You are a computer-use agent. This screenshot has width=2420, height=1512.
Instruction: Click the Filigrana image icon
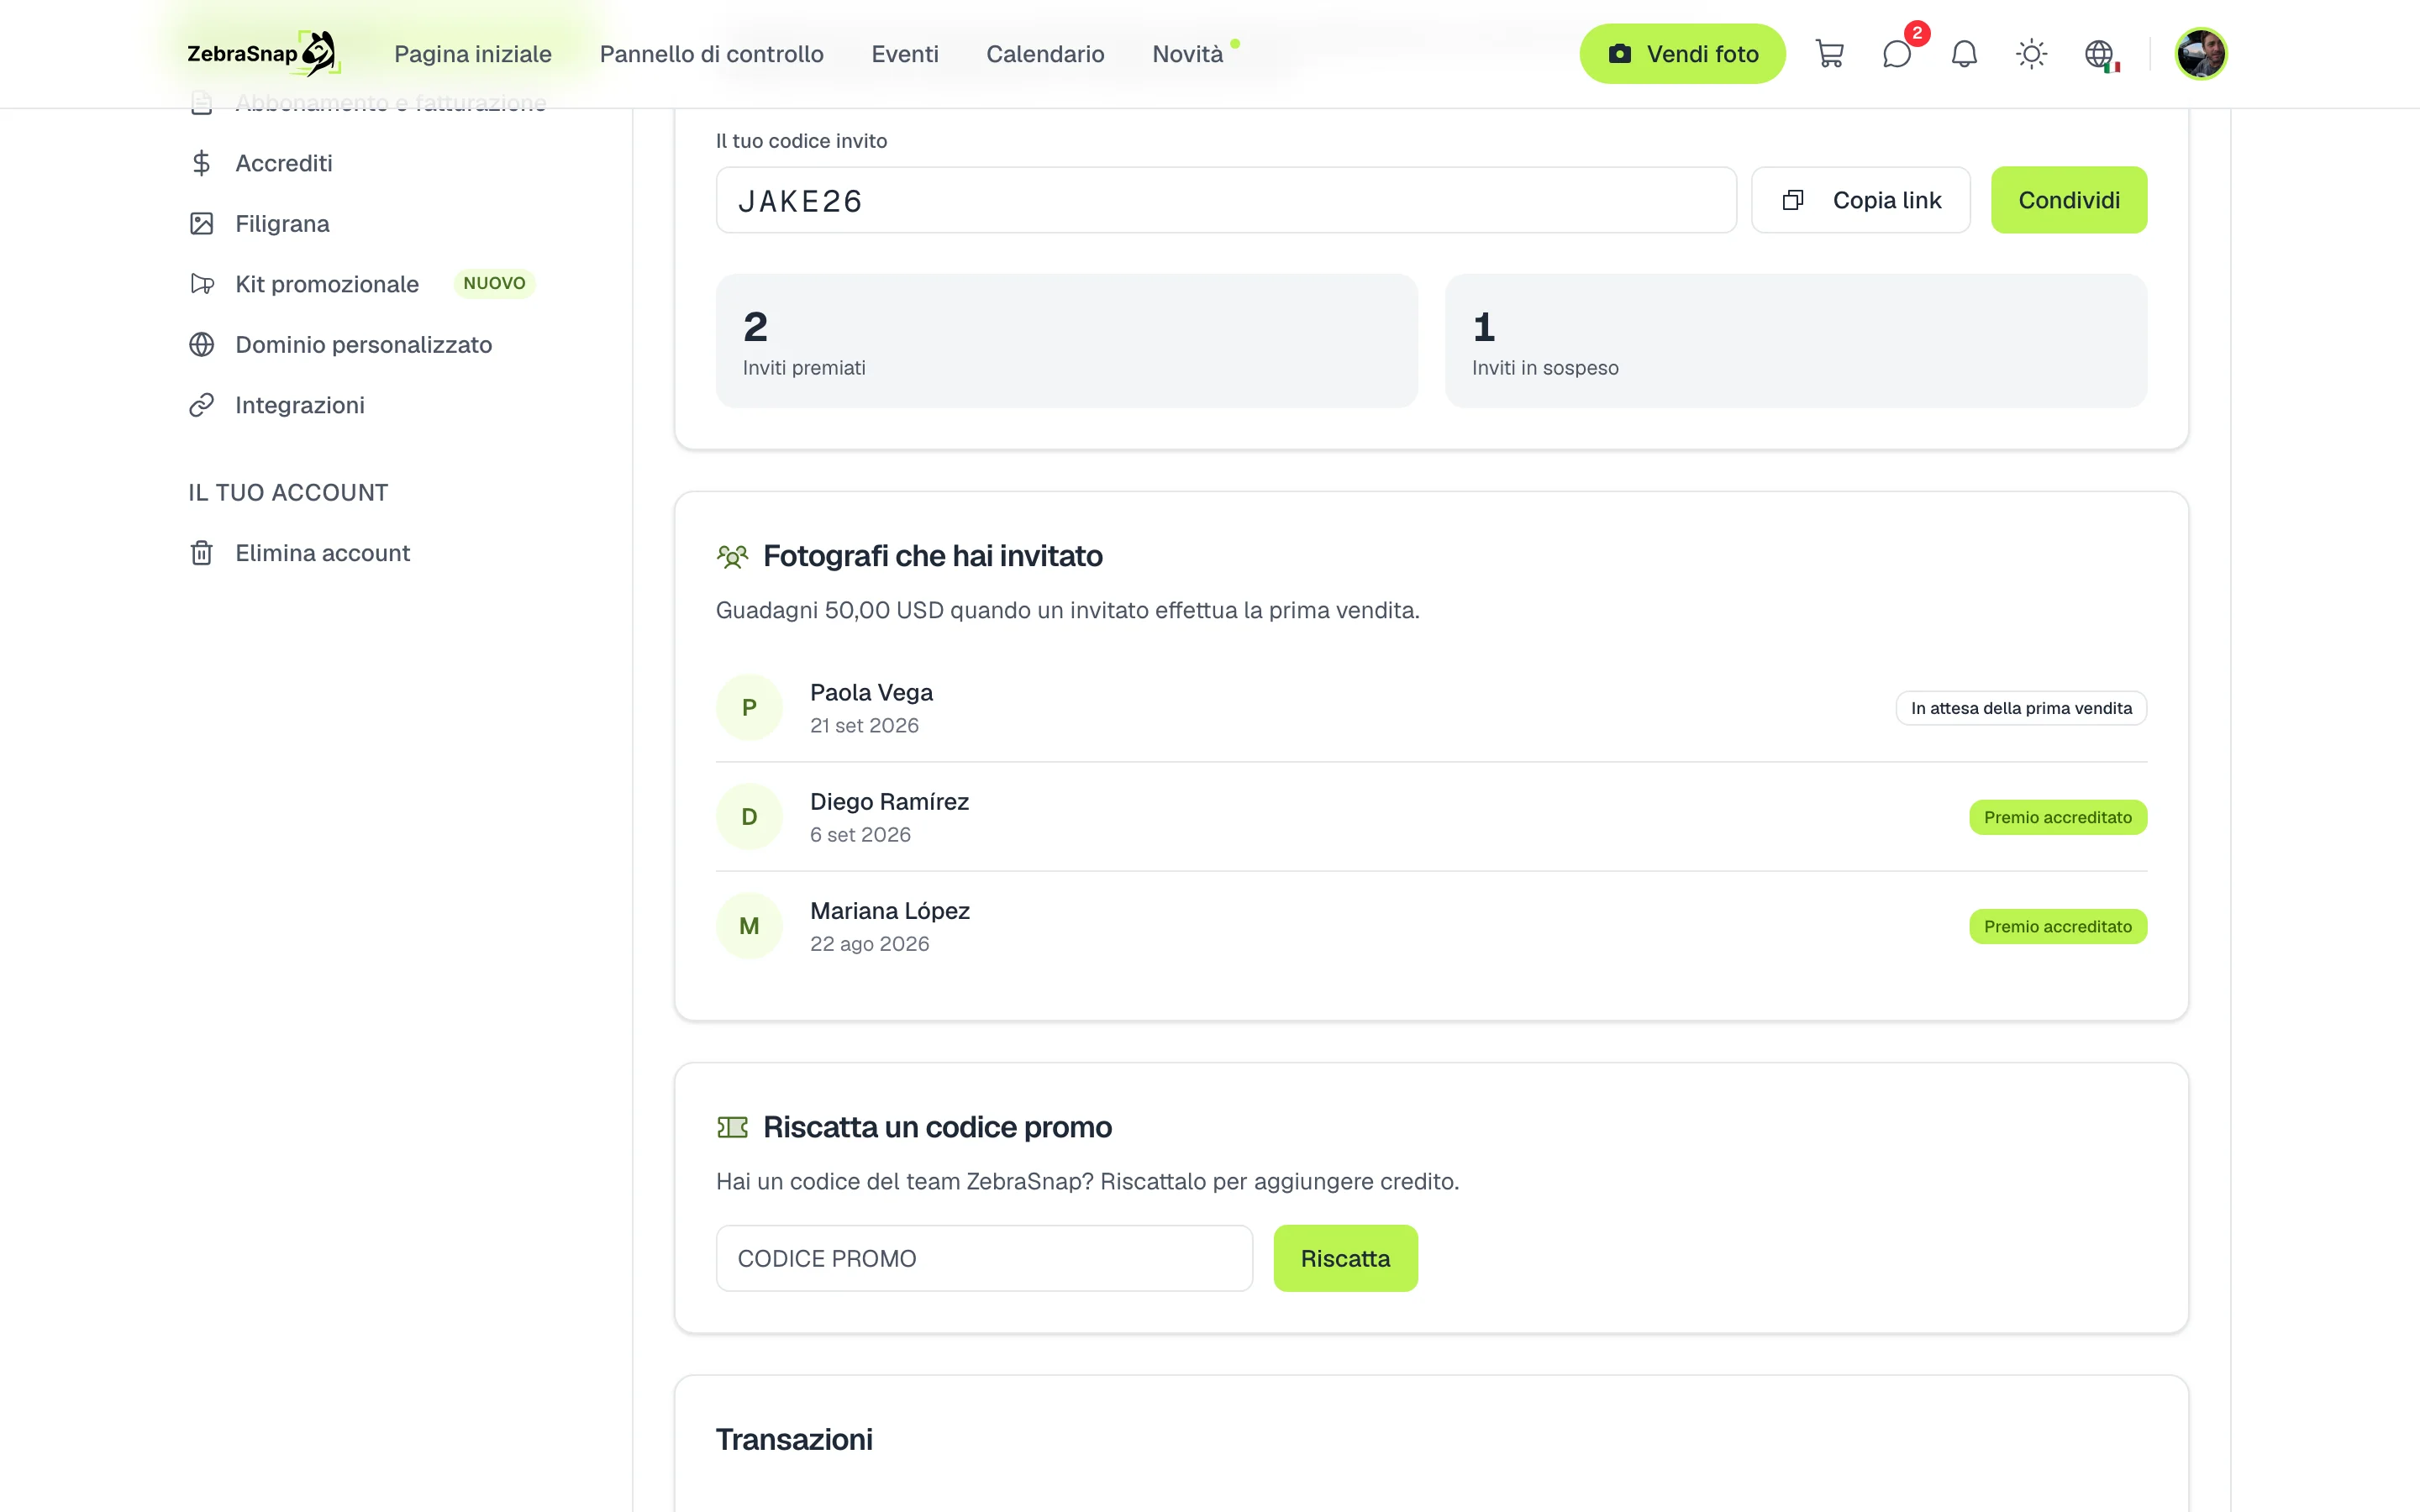[x=201, y=223]
